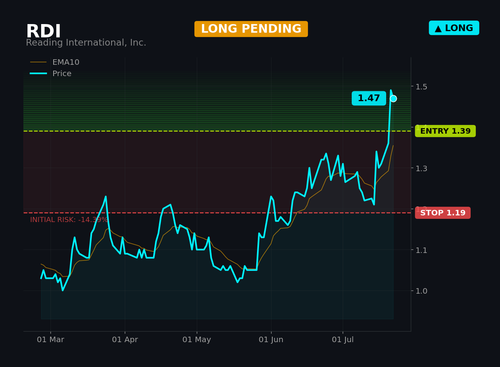Click the '01 Jul' date axis label
This screenshot has height=367, width=500.
click(343, 340)
